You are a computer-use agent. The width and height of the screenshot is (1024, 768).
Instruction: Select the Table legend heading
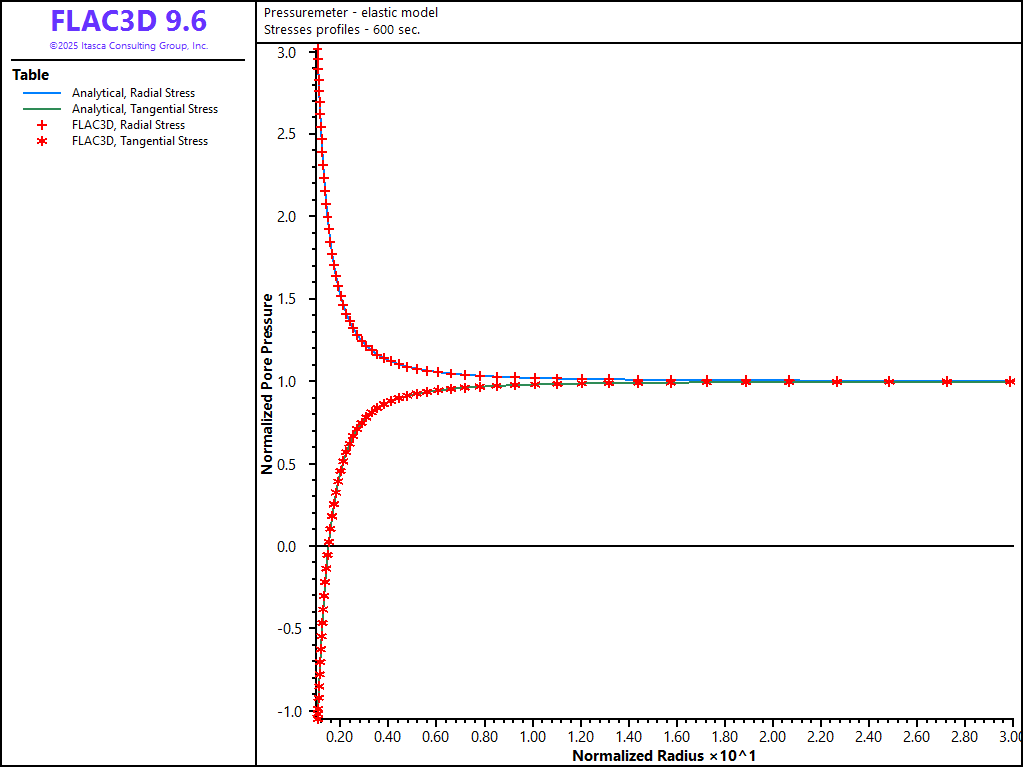(30, 75)
